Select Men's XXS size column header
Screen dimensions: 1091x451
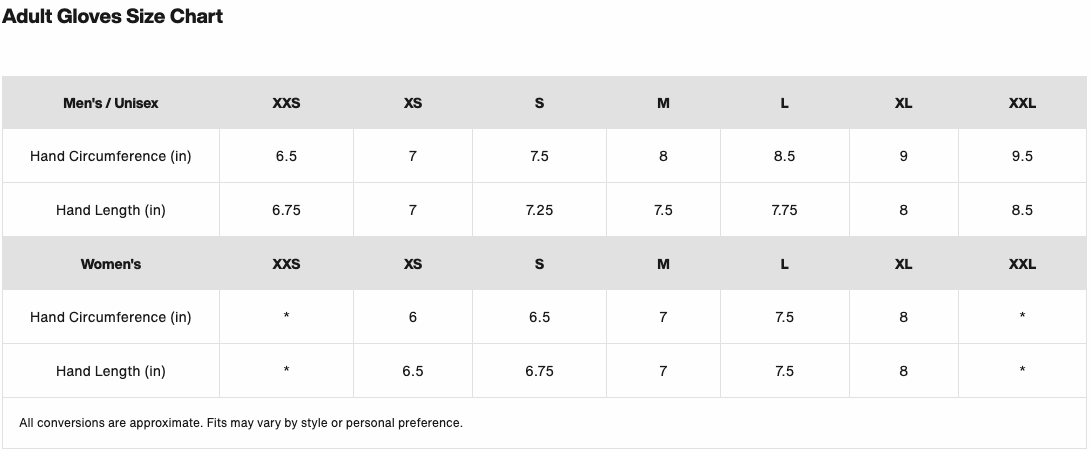286,103
